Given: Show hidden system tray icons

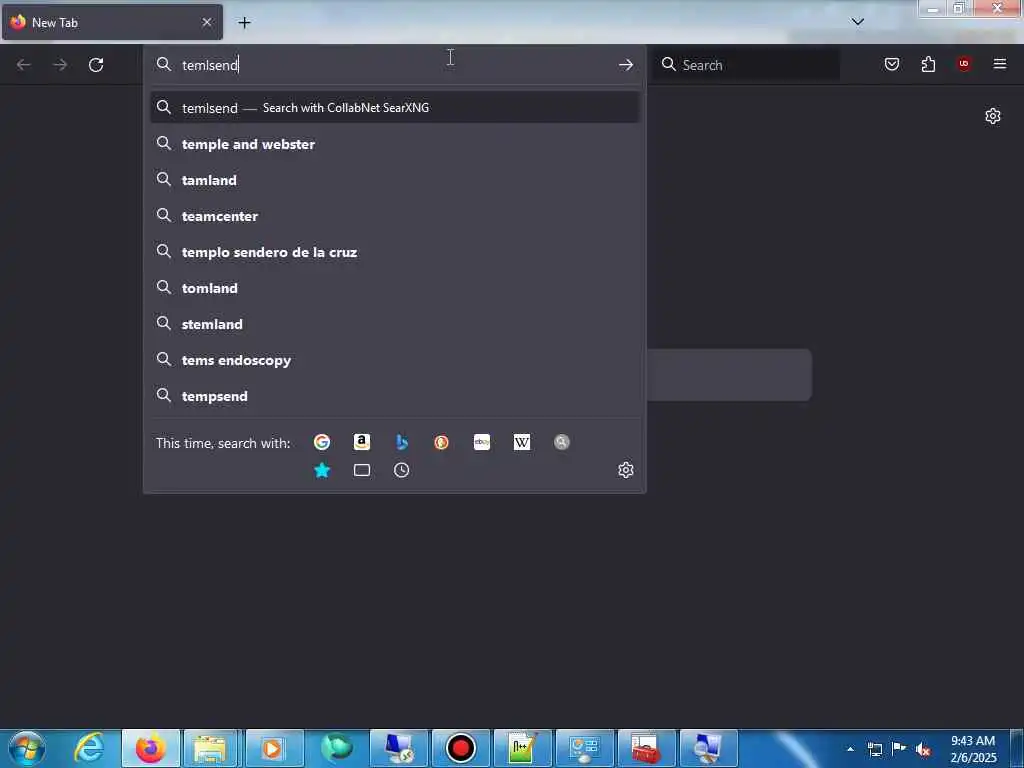Looking at the screenshot, I should click(x=850, y=749).
